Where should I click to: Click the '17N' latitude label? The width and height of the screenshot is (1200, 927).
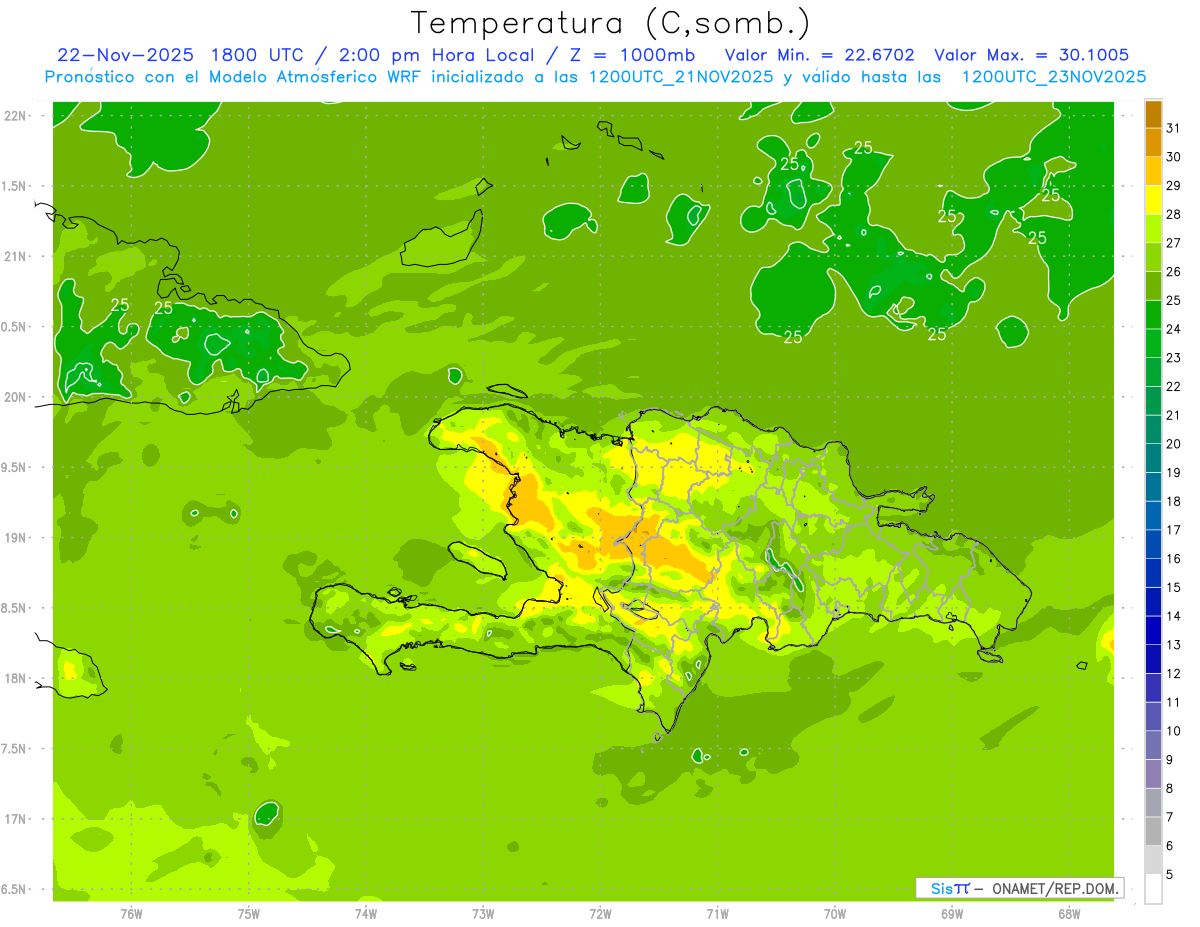point(16,819)
